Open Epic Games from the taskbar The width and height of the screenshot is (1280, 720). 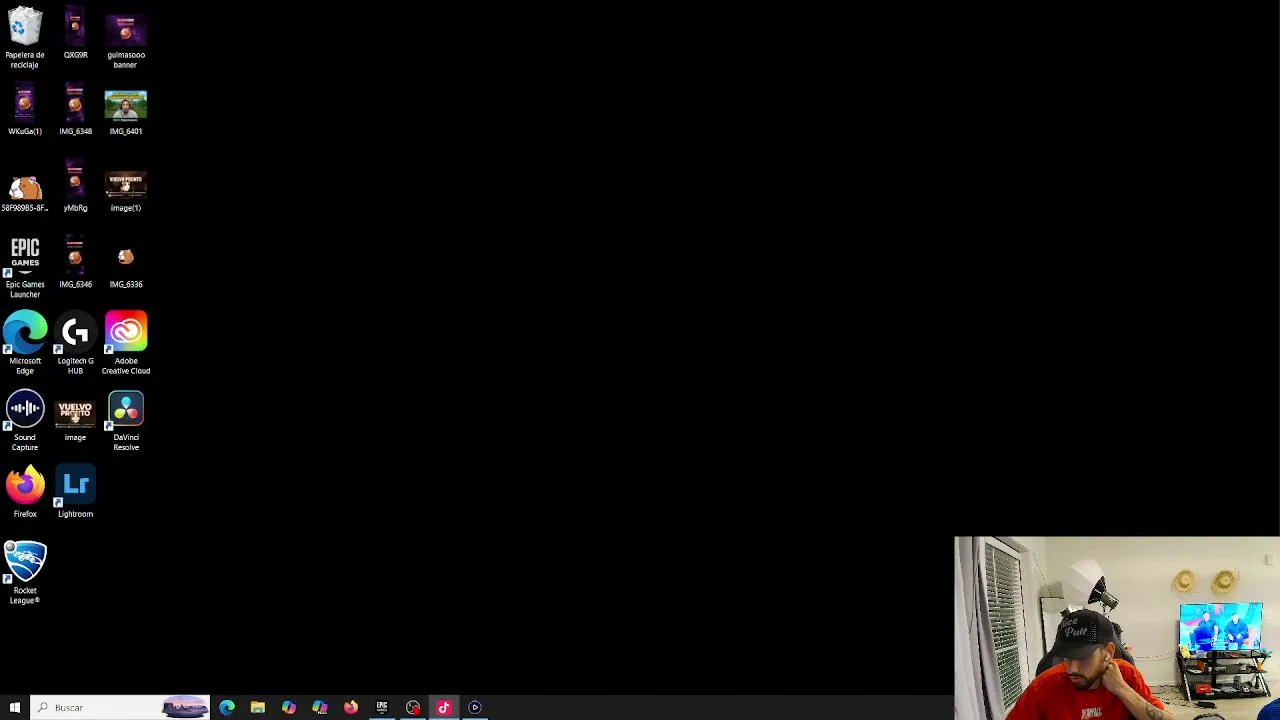click(382, 707)
